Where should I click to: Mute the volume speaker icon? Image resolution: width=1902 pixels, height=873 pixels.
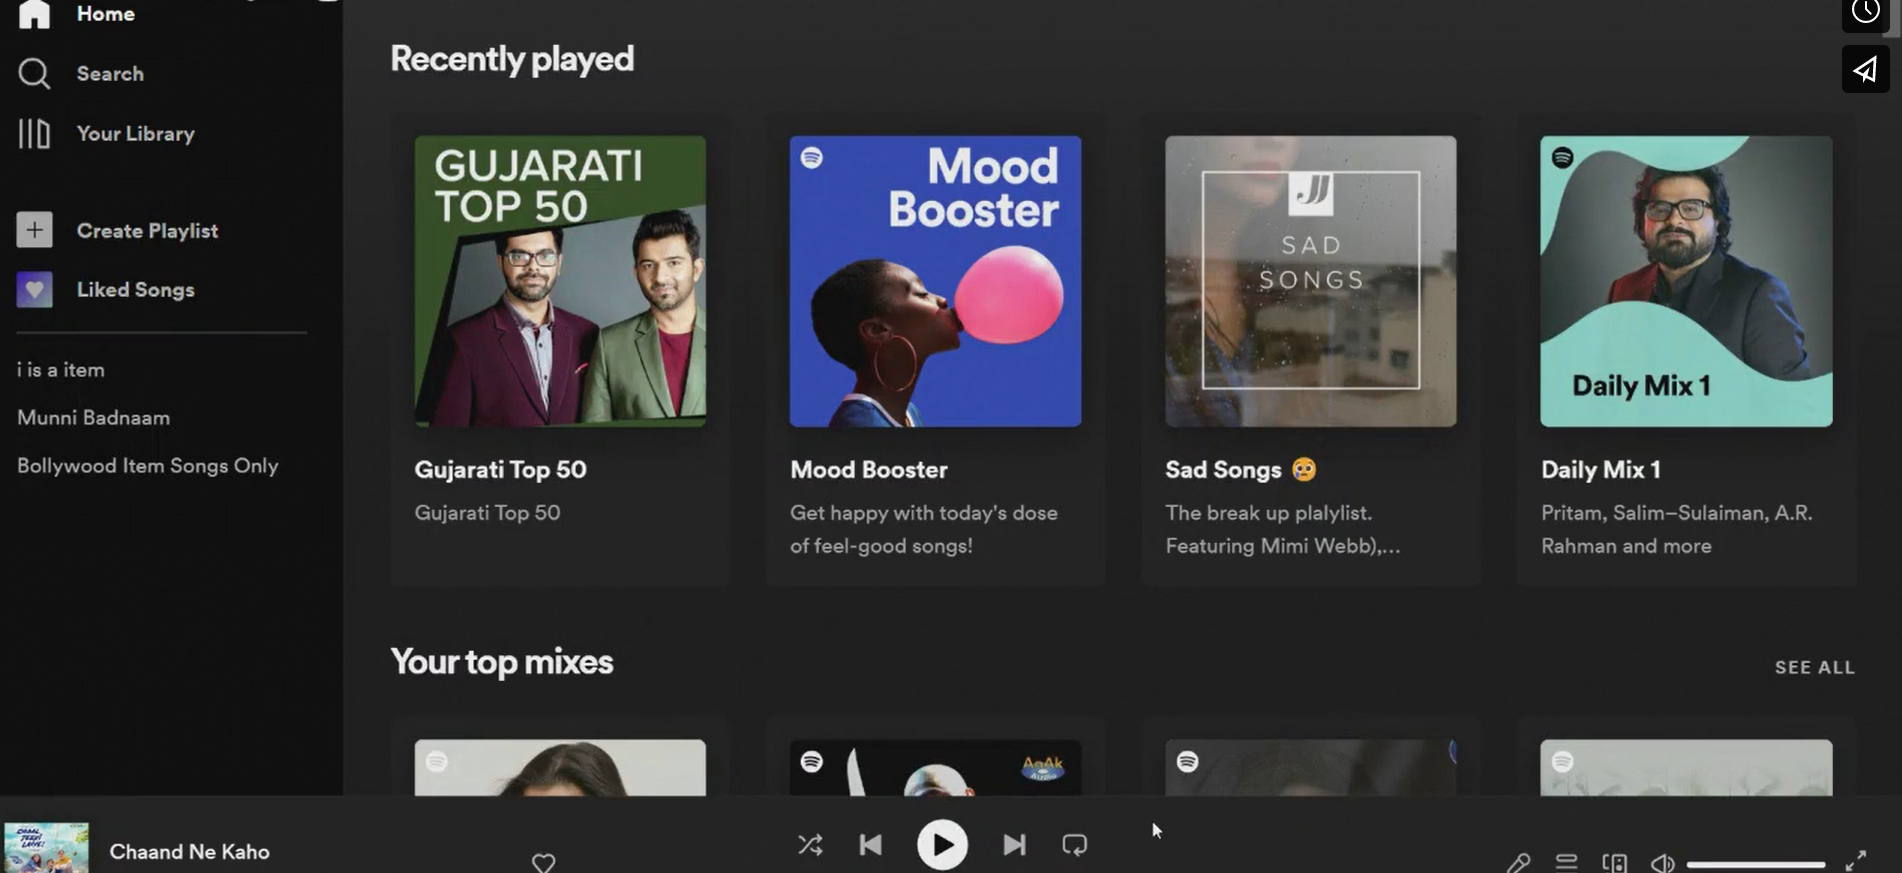(1662, 863)
